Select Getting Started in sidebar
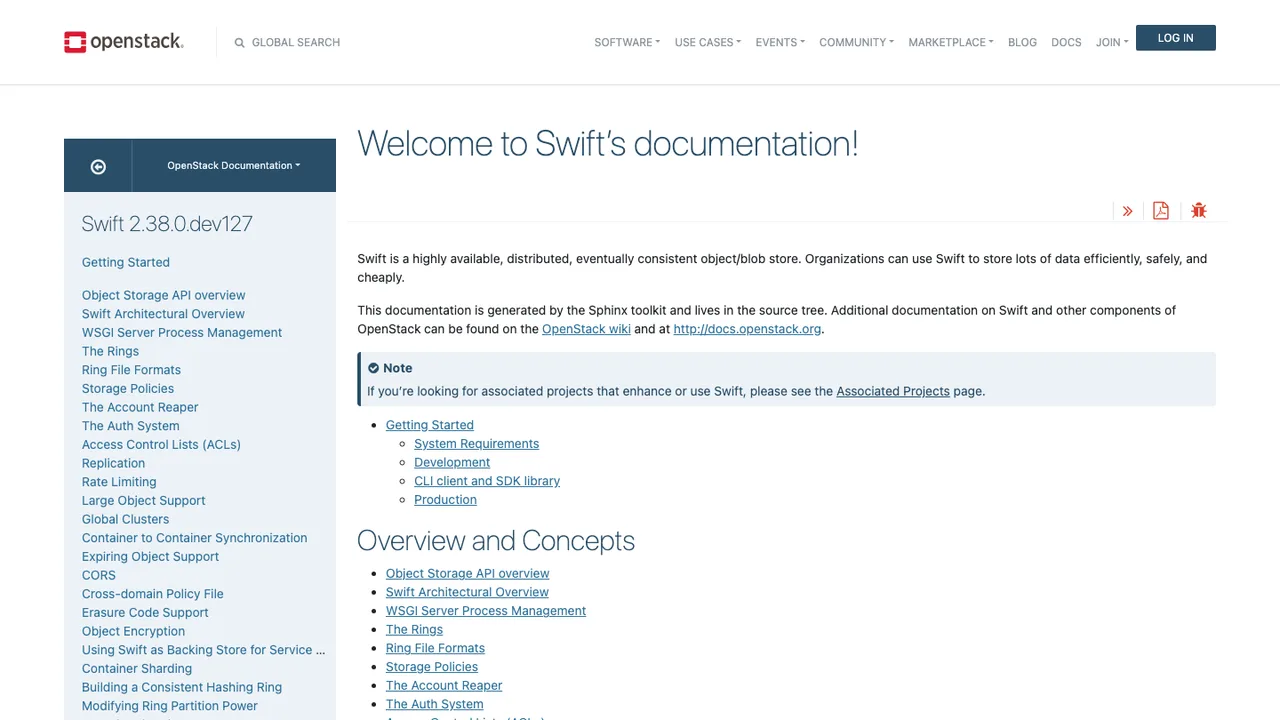 tap(126, 263)
